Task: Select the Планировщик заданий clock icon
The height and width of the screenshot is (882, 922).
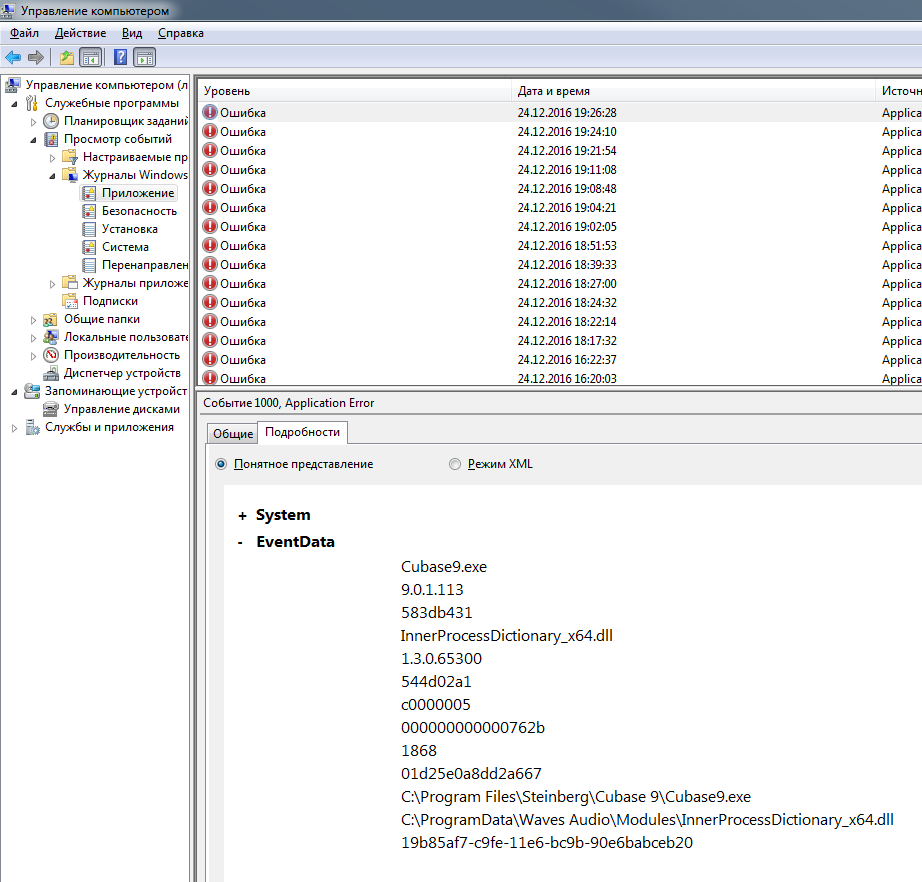Action: click(51, 121)
